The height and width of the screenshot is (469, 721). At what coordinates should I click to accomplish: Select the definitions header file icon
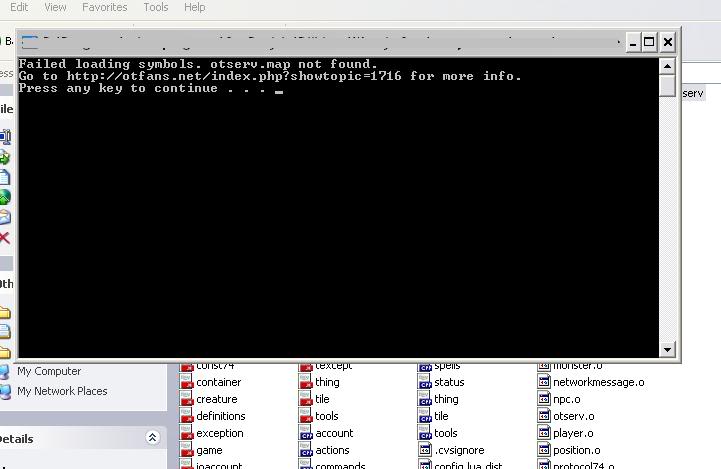pos(186,416)
